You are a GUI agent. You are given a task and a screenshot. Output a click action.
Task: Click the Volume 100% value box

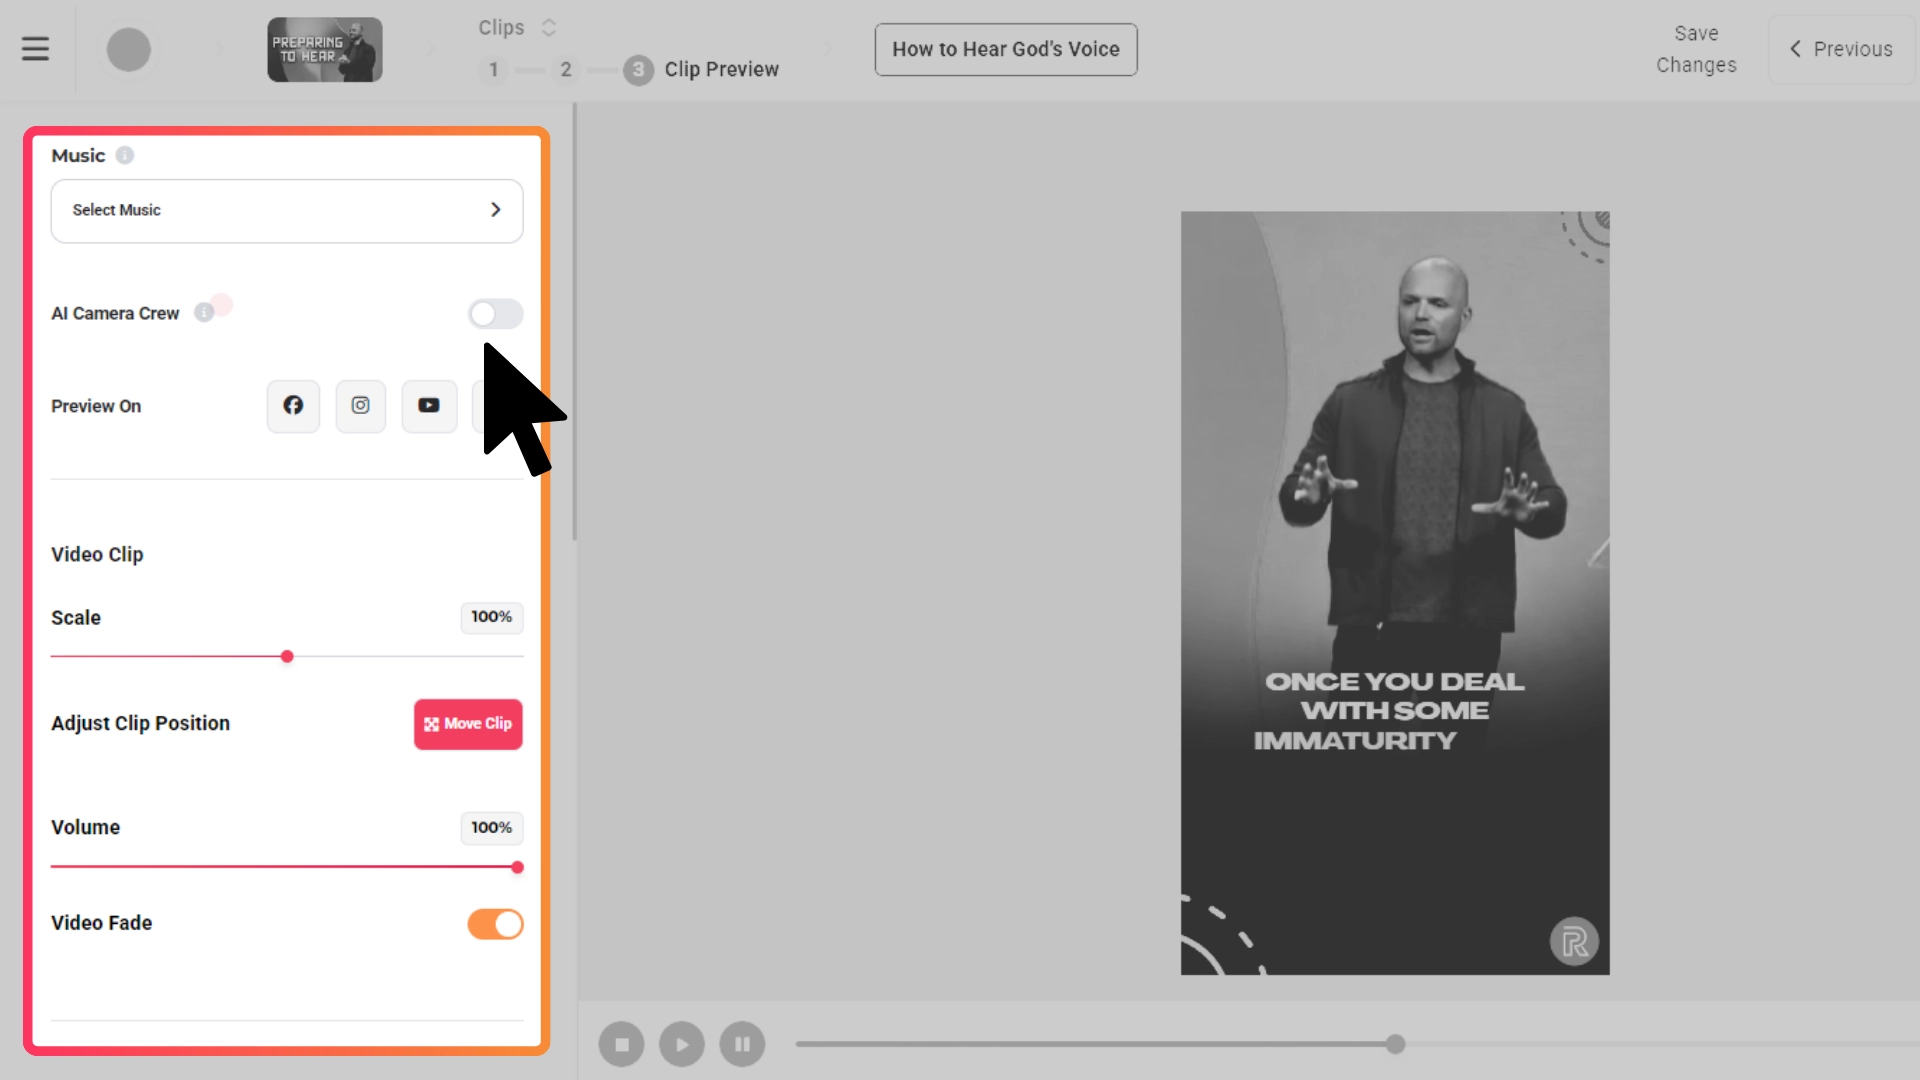[x=491, y=827]
